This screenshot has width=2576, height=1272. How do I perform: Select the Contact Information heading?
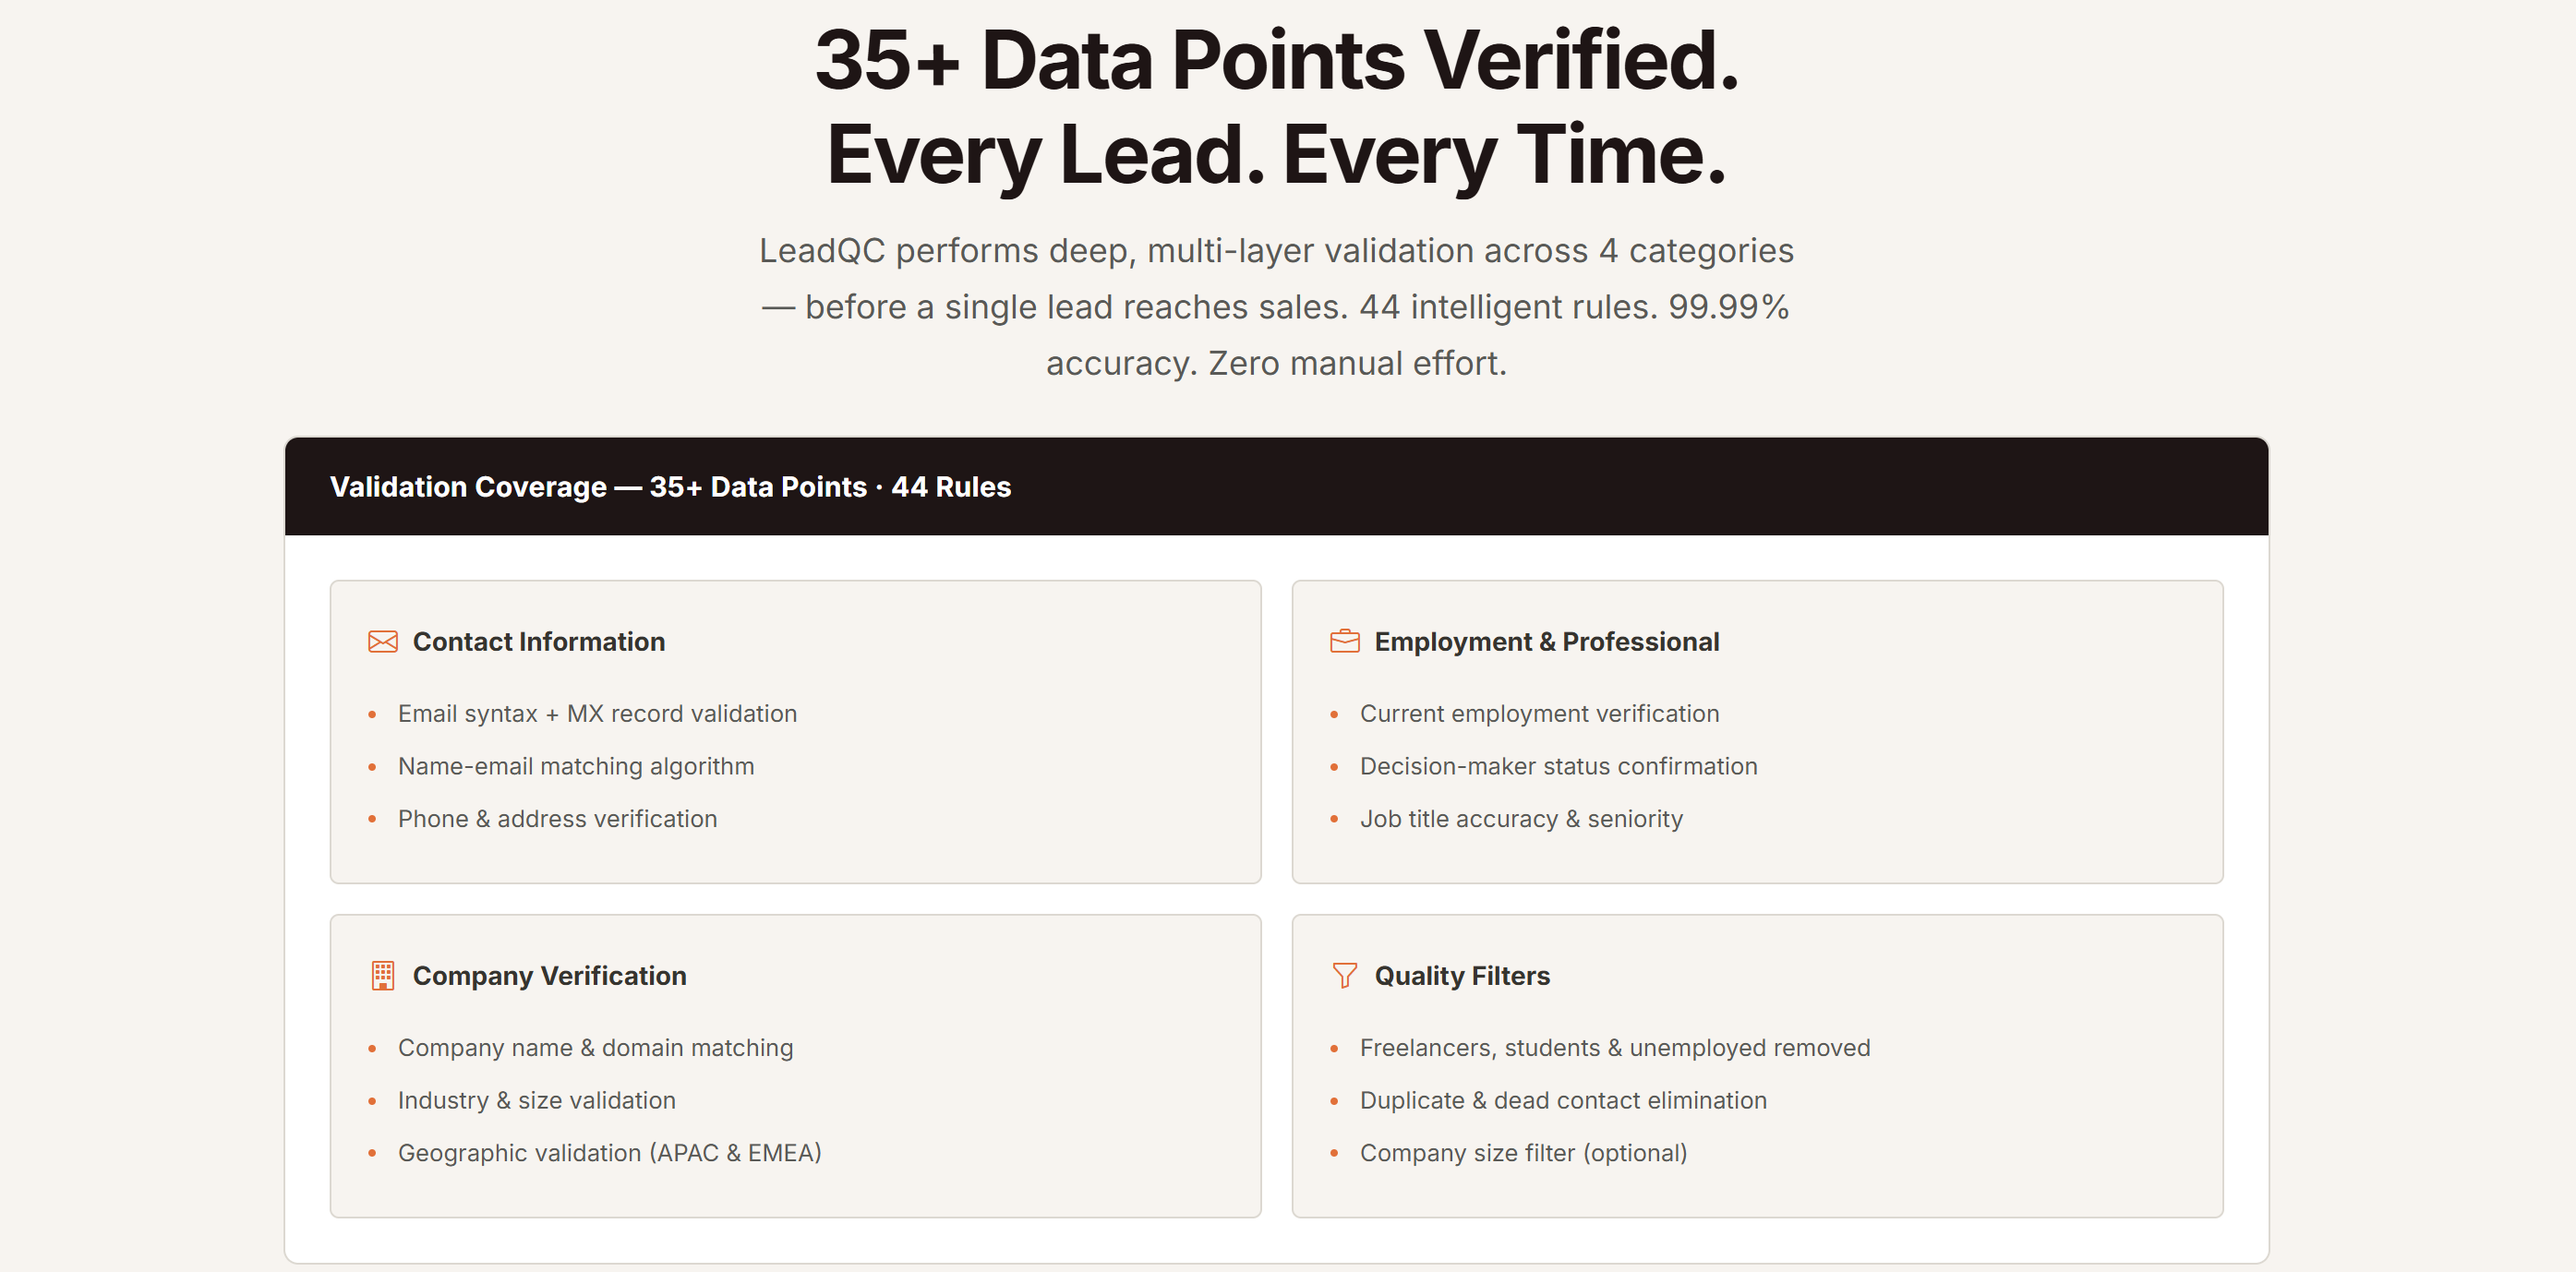pos(538,642)
